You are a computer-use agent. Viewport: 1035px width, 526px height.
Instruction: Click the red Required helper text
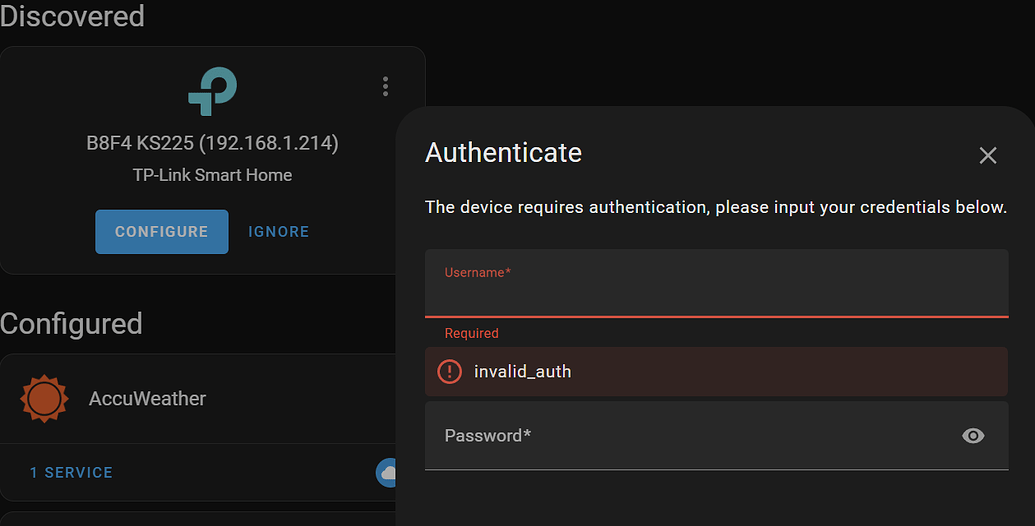pos(471,333)
